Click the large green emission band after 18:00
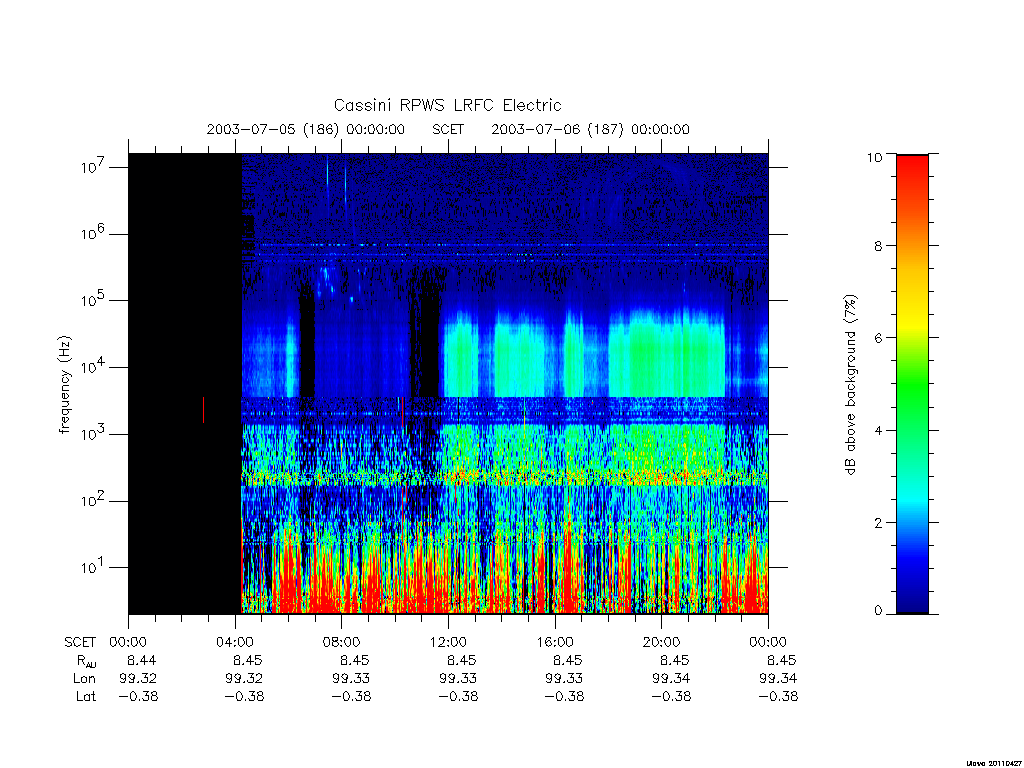The width and height of the screenshot is (1024, 768). click(666, 358)
